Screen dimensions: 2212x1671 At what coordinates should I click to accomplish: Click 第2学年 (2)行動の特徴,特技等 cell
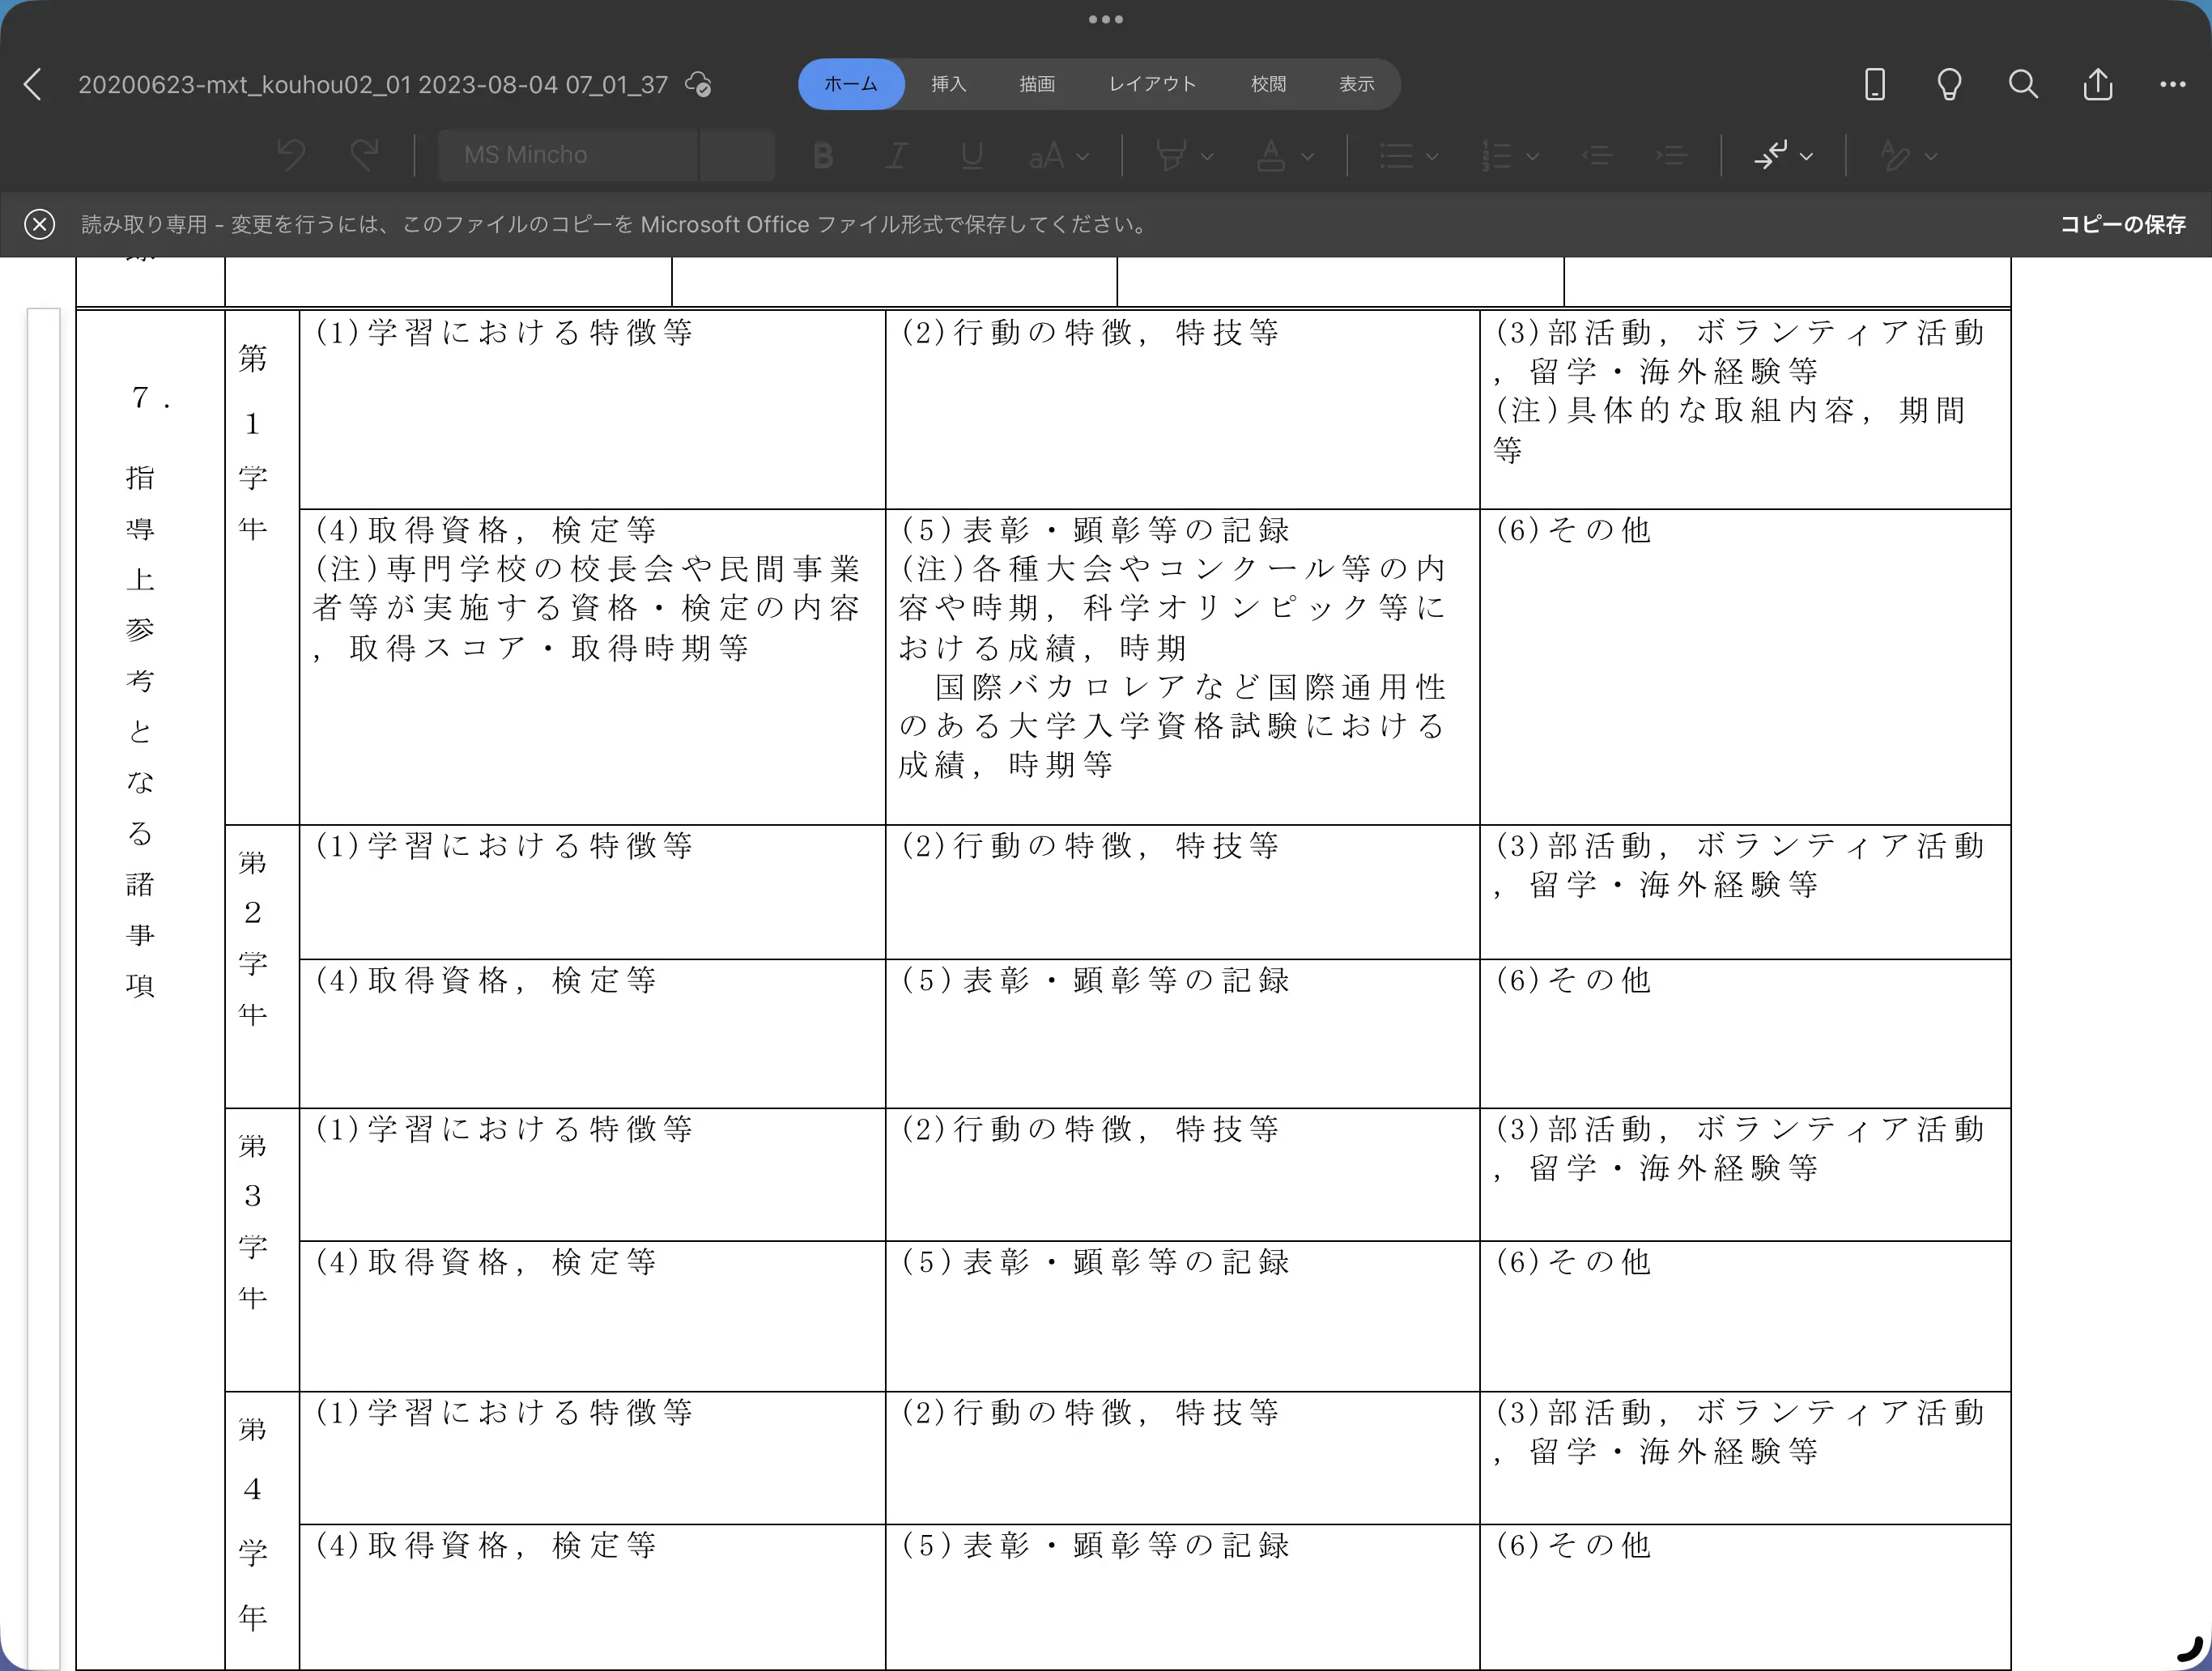[x=1182, y=892]
